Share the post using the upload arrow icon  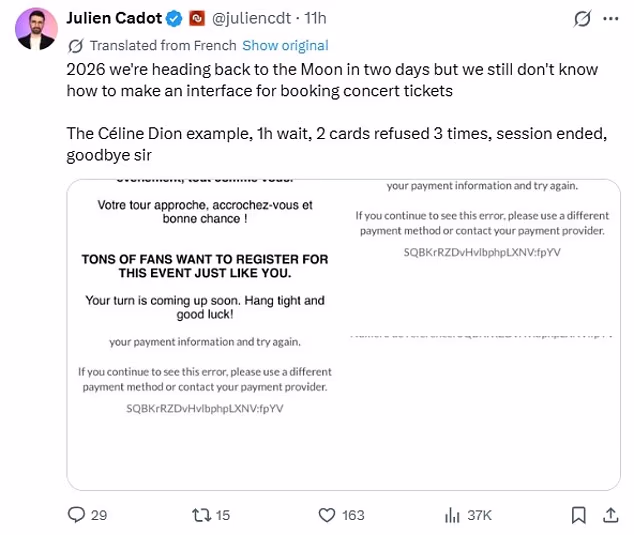610,515
